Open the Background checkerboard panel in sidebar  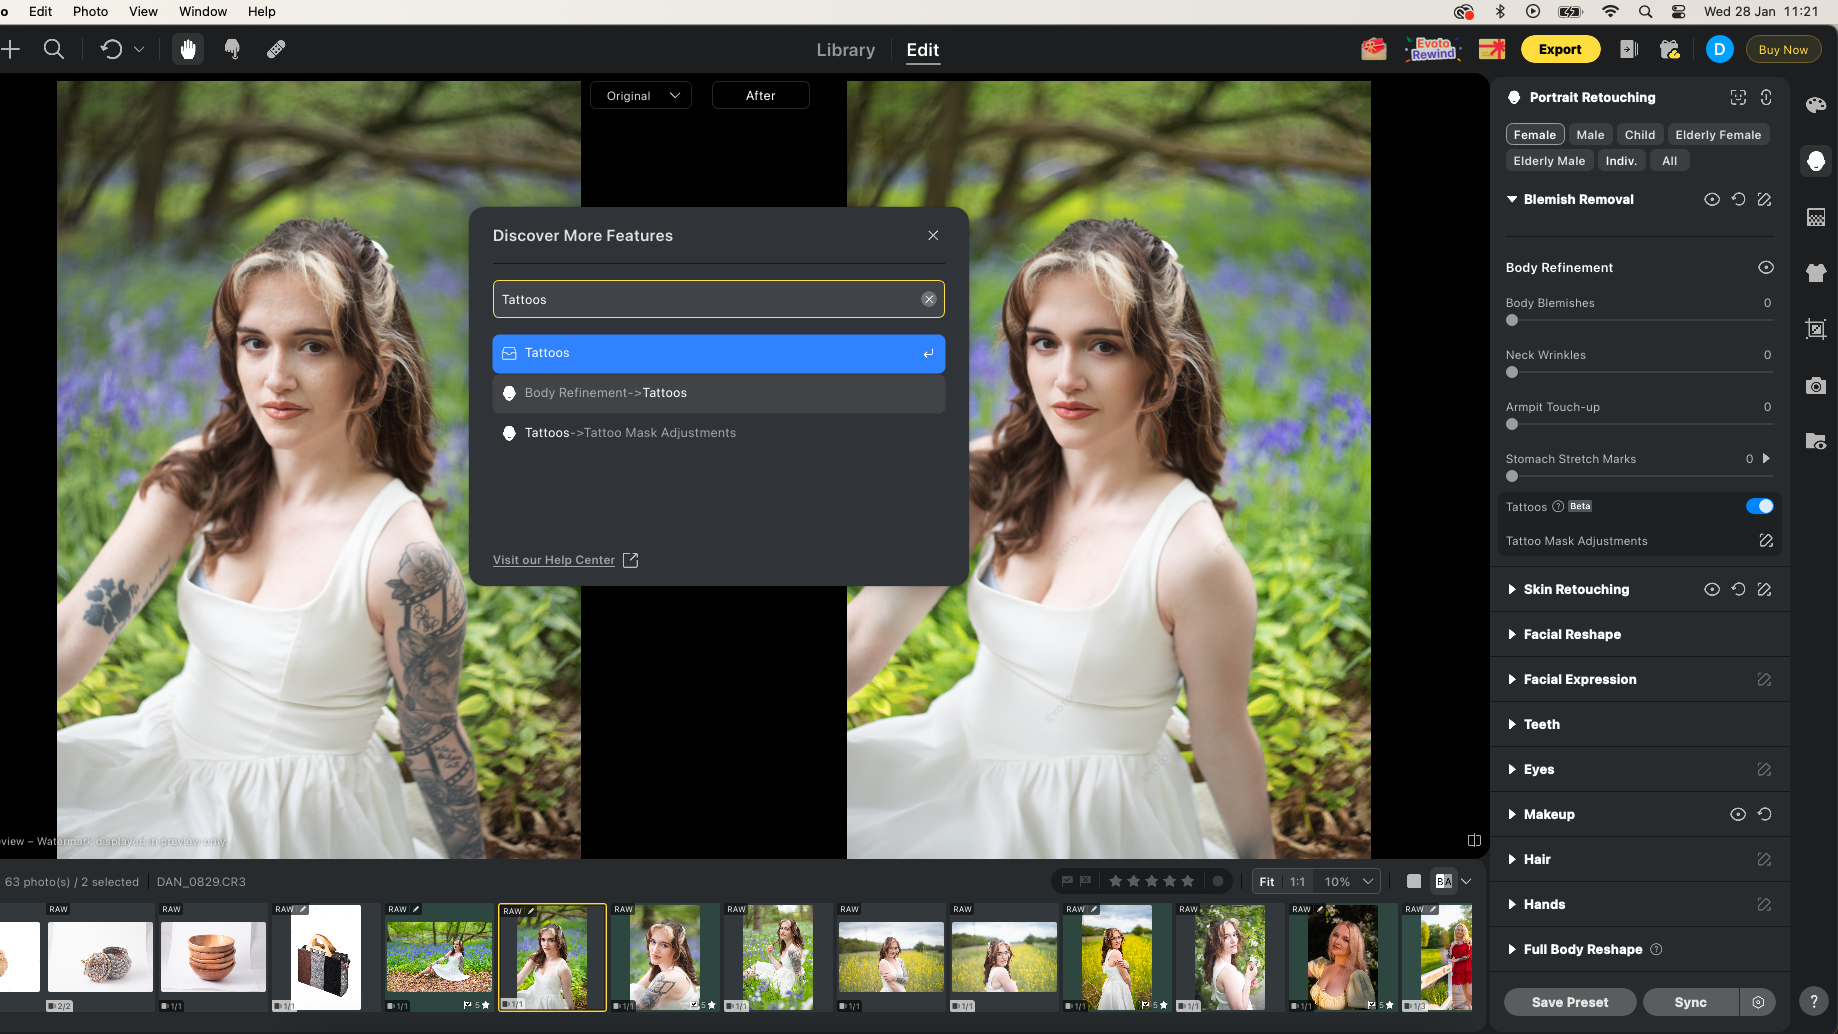(x=1816, y=217)
